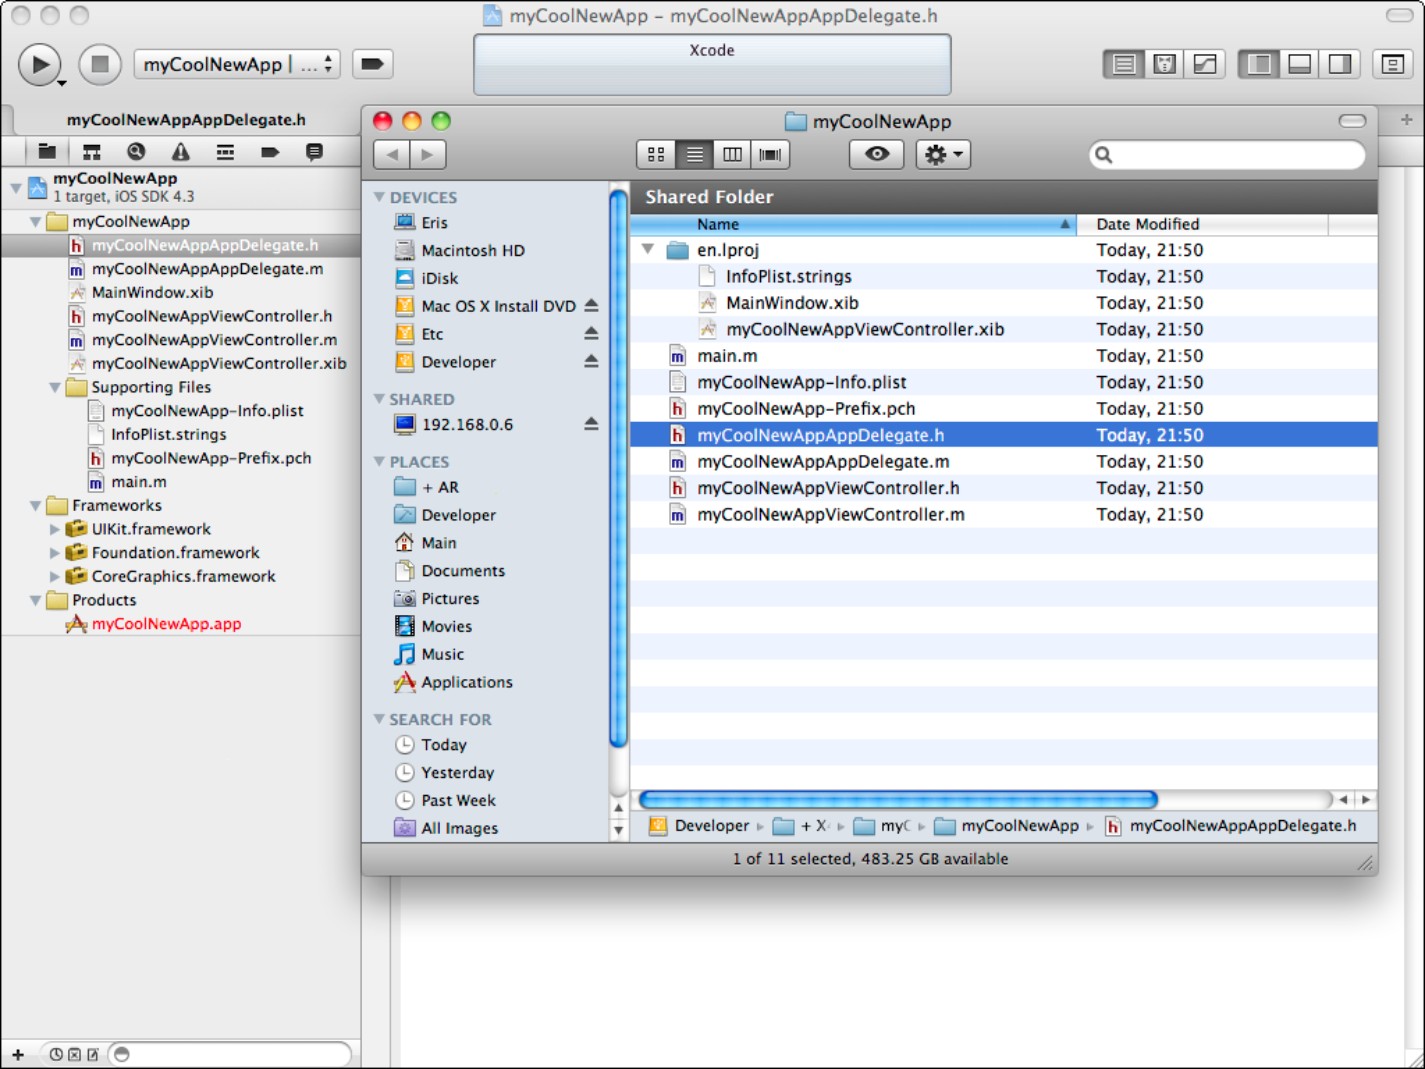Go forward in Finder window
Image resolution: width=1425 pixels, height=1069 pixels.
[428, 155]
